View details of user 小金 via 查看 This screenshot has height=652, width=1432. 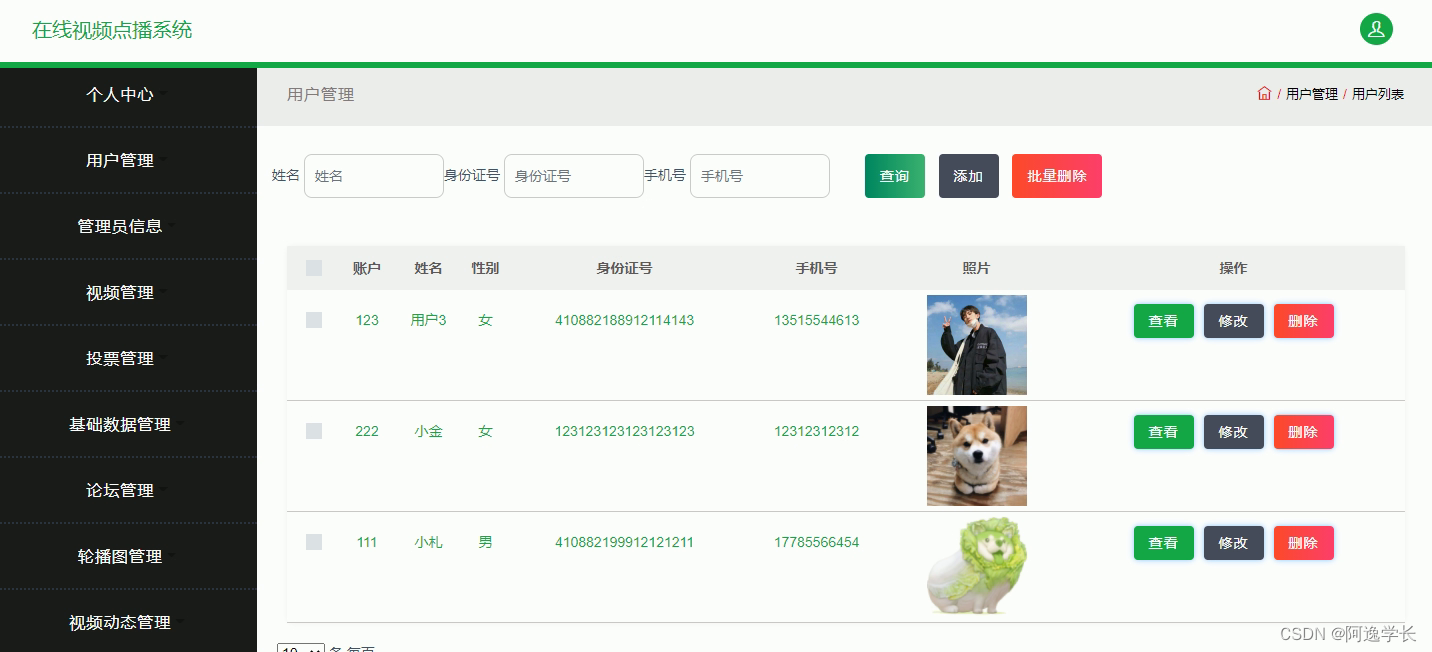tap(1164, 432)
